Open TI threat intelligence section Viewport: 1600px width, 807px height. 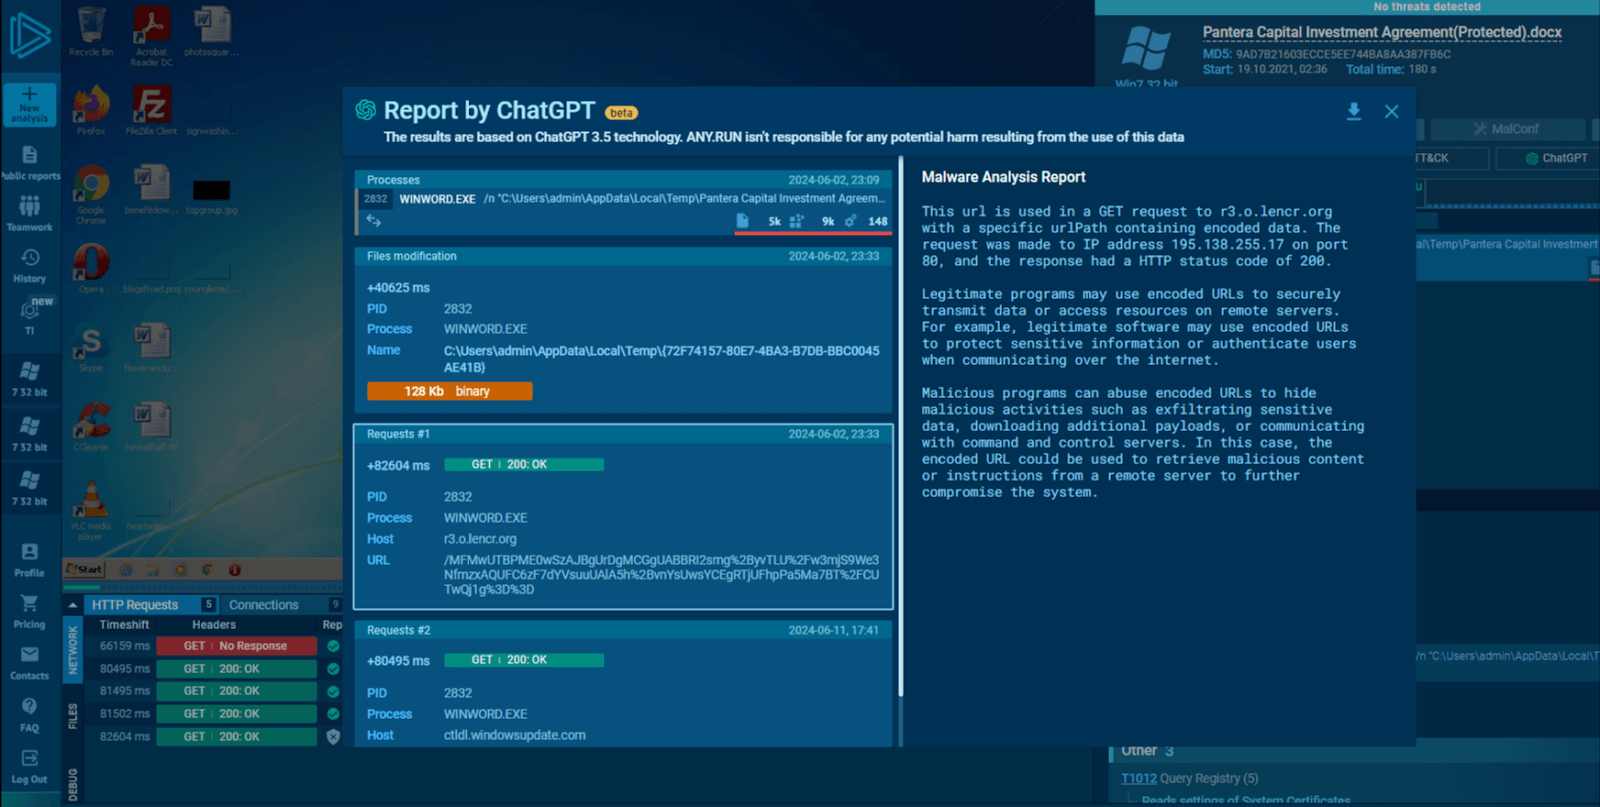tap(30, 317)
